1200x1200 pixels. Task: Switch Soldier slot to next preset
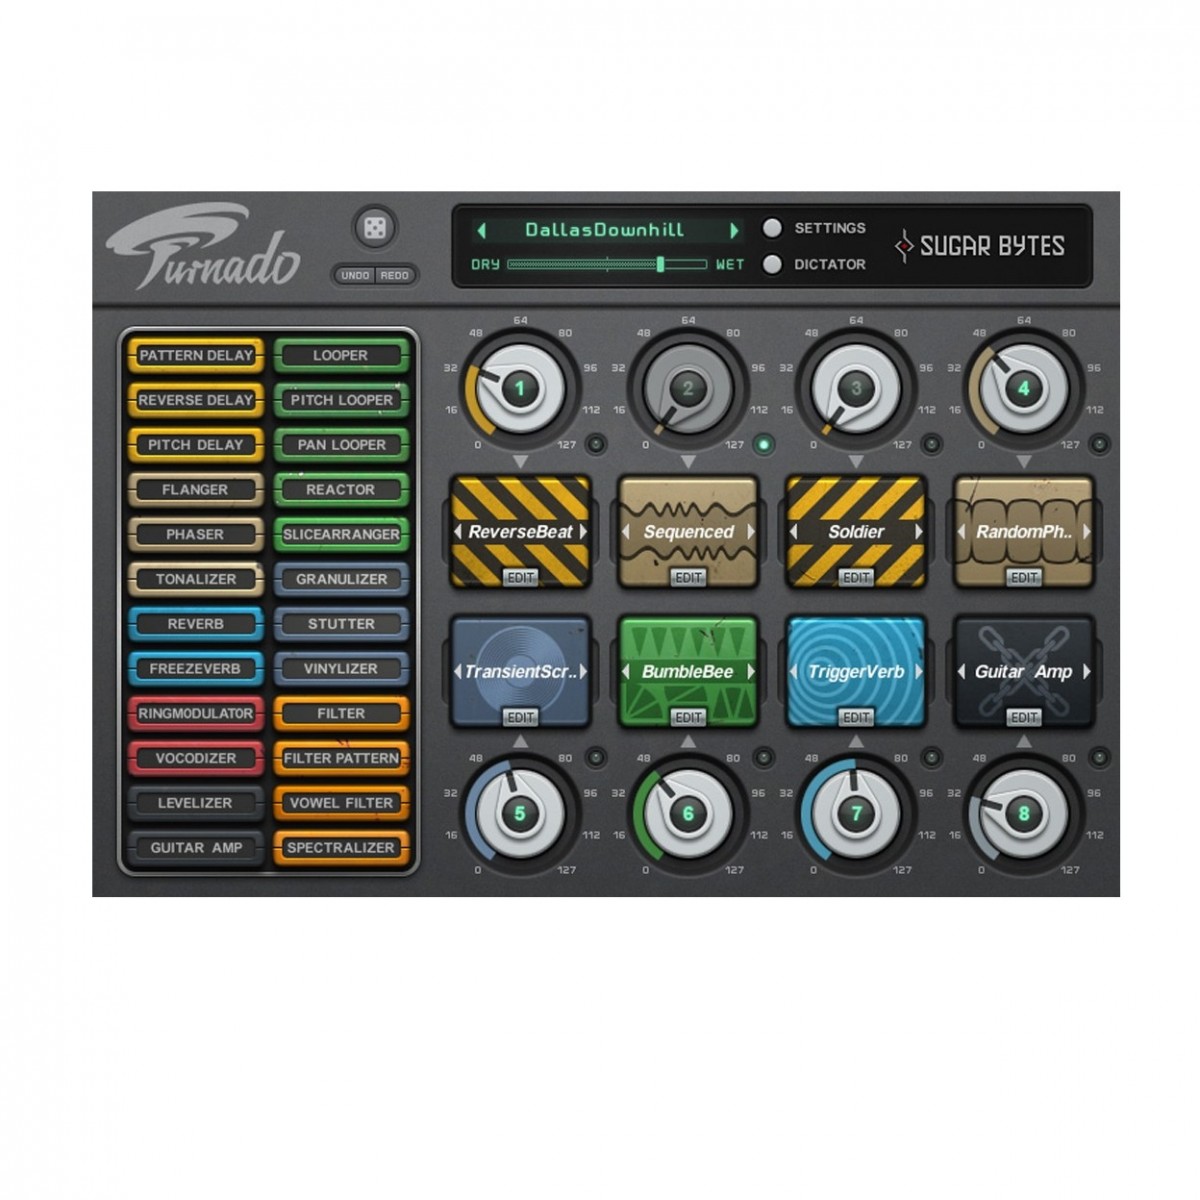pyautogui.click(x=918, y=532)
